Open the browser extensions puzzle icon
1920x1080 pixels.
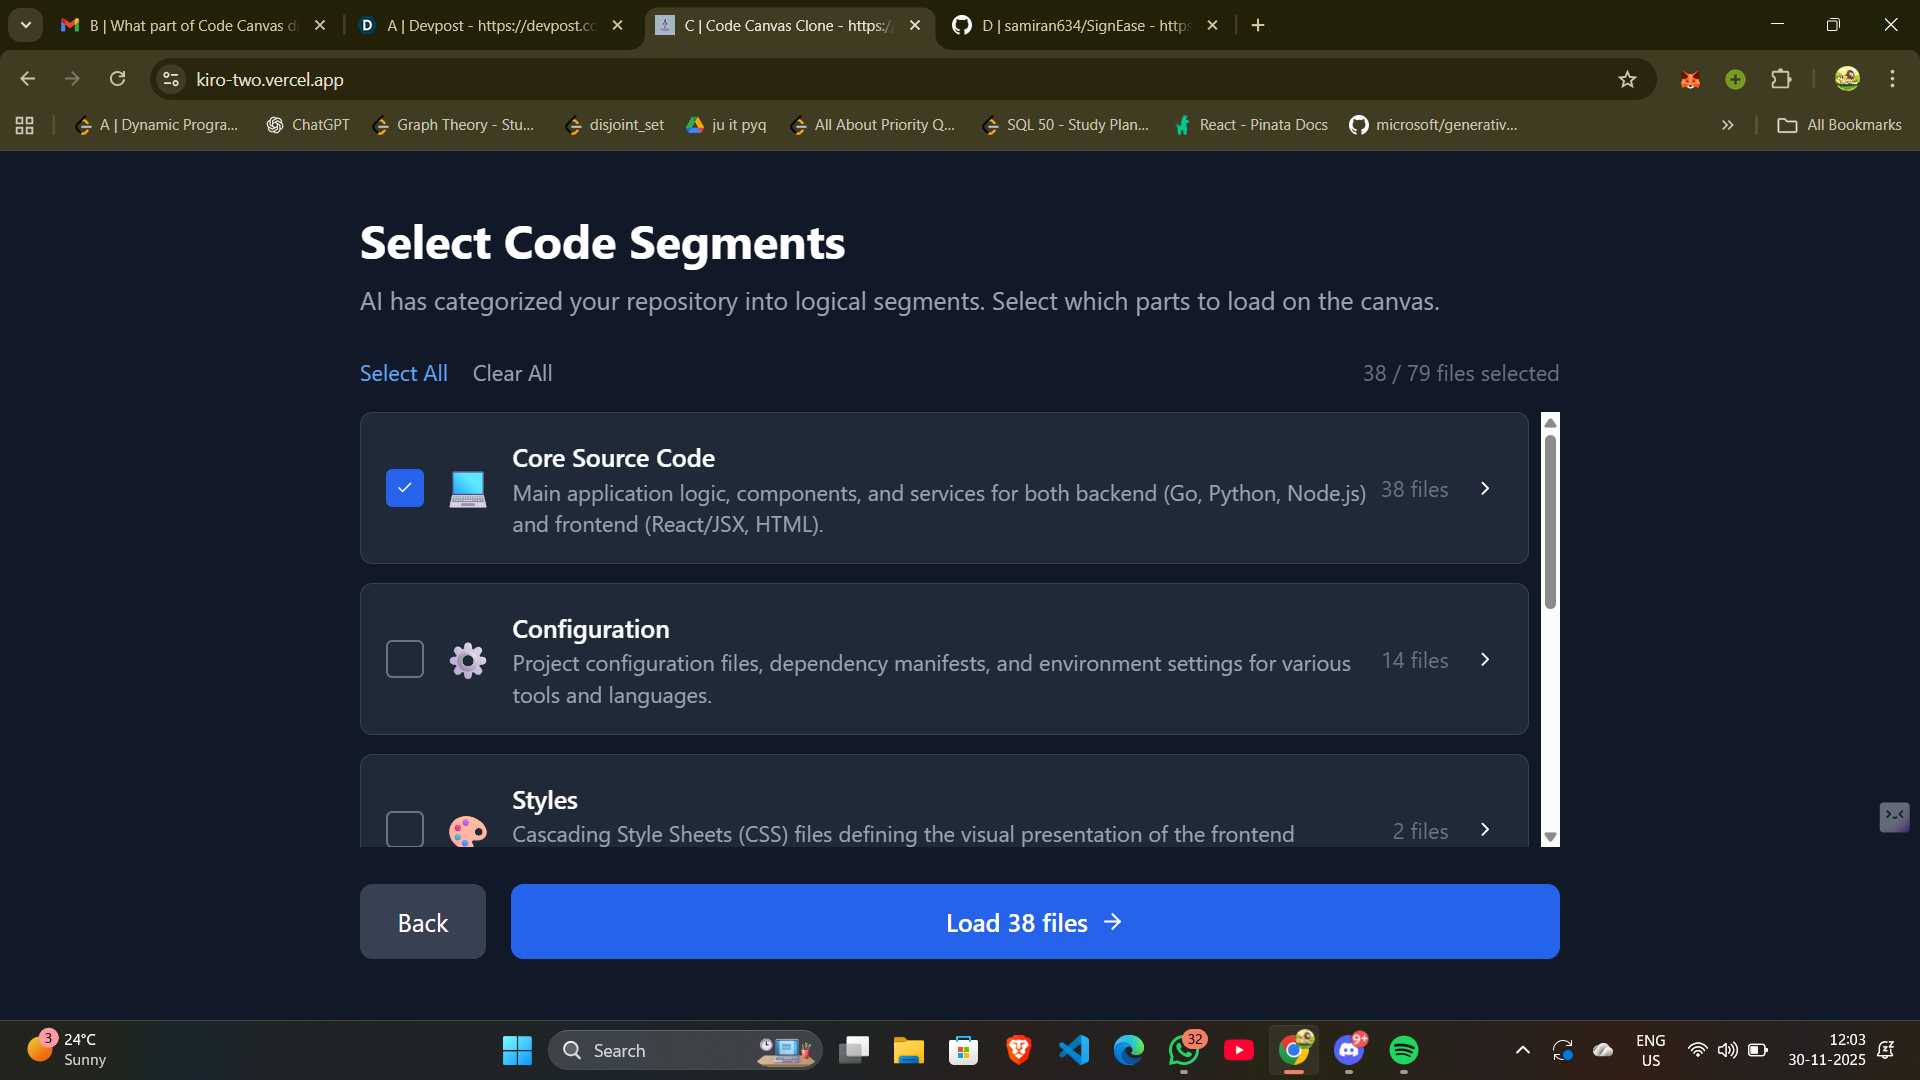pyautogui.click(x=1781, y=79)
